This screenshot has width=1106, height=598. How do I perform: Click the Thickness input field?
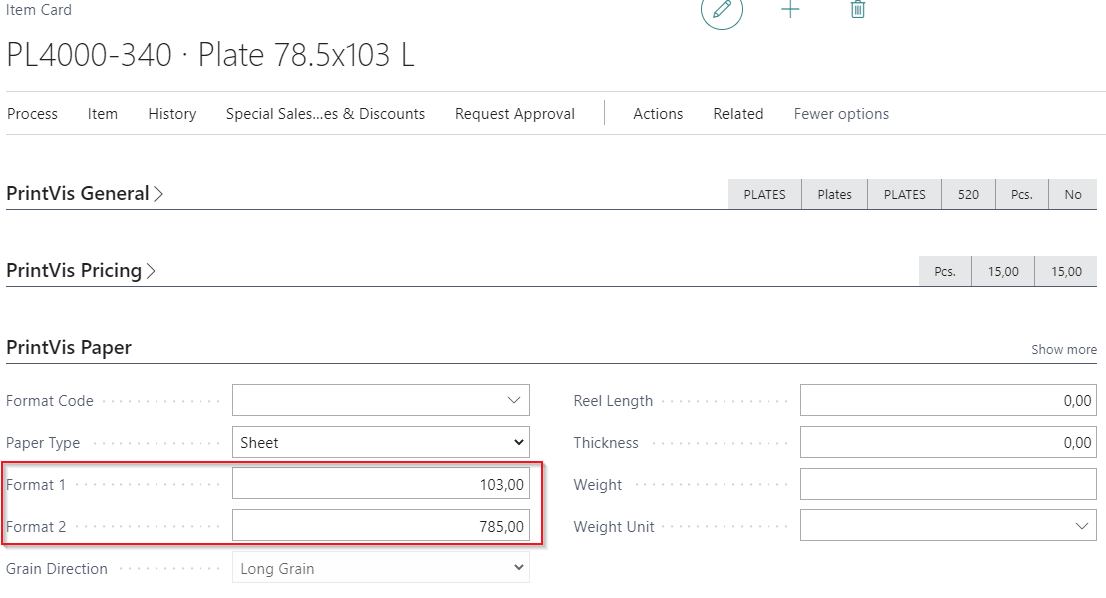click(x=947, y=443)
